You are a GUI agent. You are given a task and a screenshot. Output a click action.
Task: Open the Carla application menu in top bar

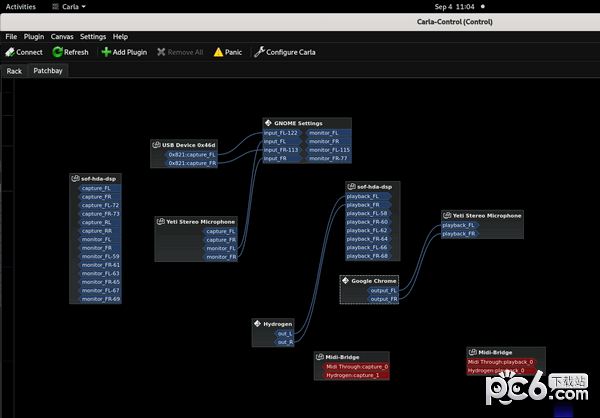click(x=69, y=7)
